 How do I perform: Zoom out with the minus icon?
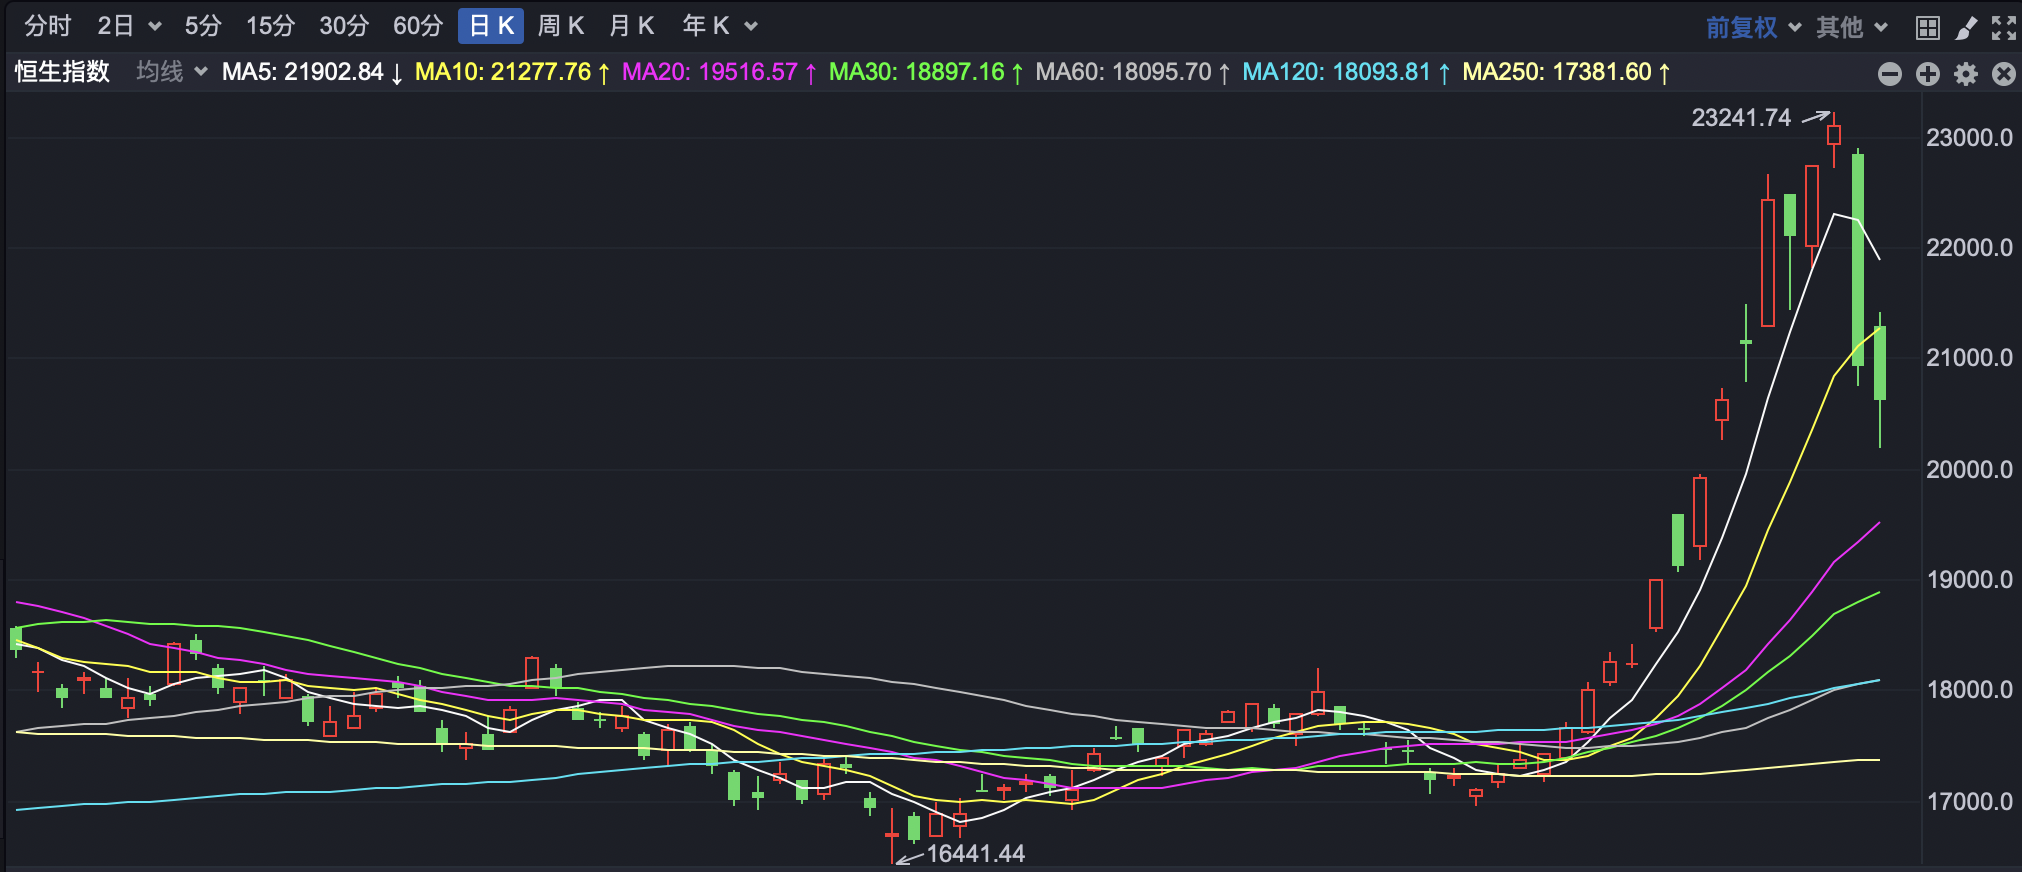tap(1890, 74)
